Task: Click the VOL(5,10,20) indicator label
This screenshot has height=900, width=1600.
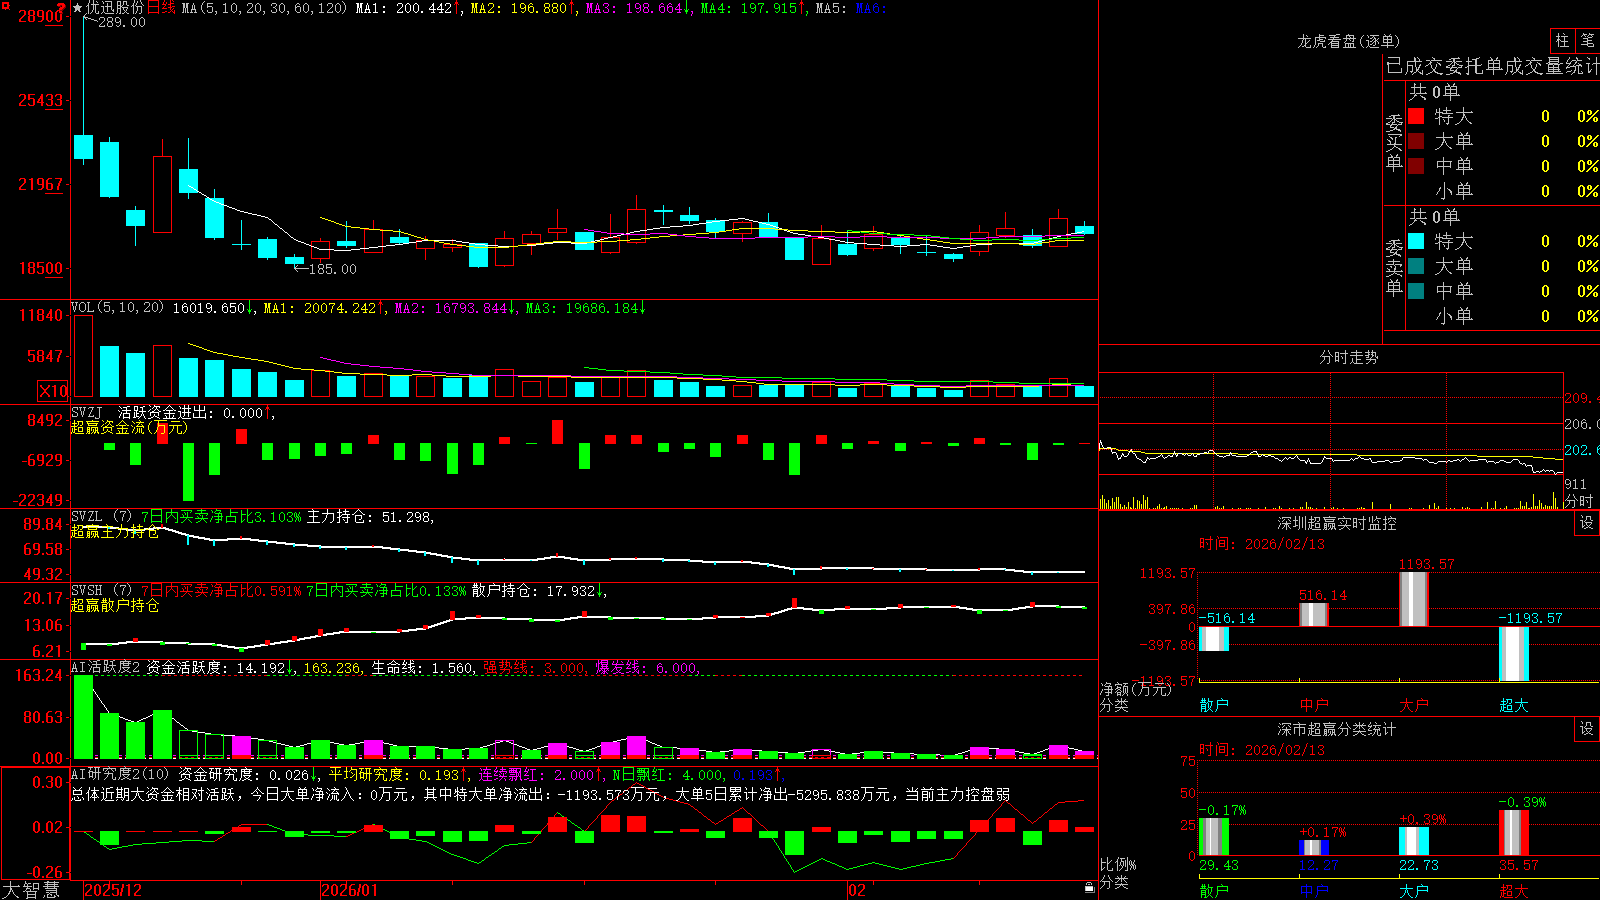Action: (117, 308)
